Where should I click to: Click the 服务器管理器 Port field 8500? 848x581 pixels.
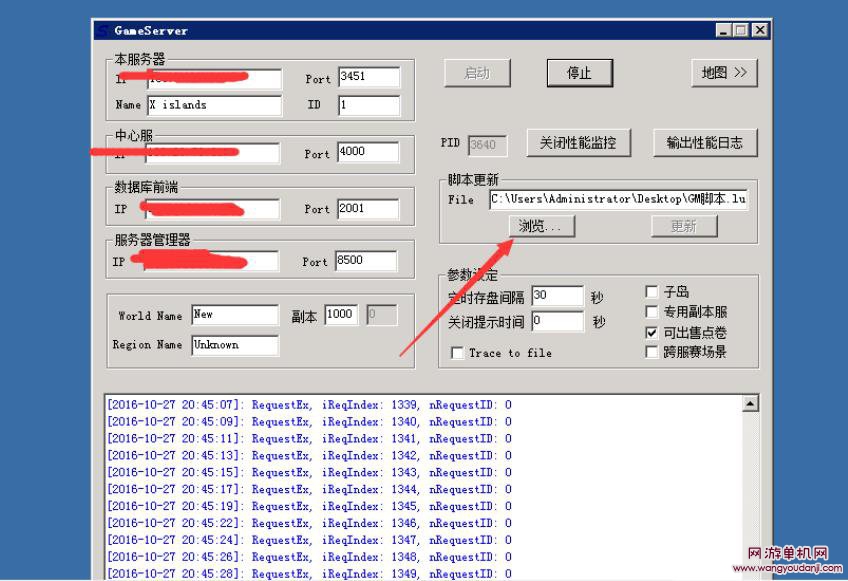[x=366, y=261]
